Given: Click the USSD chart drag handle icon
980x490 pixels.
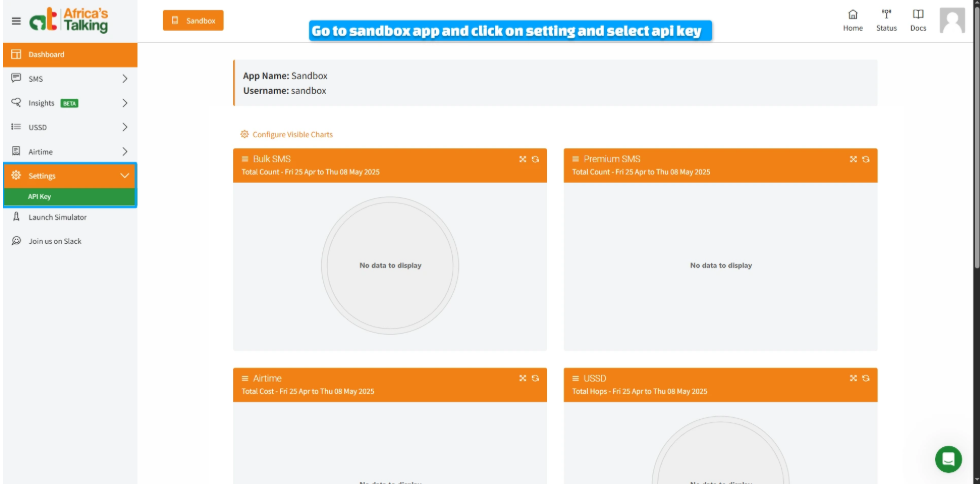Looking at the screenshot, I should [576, 378].
